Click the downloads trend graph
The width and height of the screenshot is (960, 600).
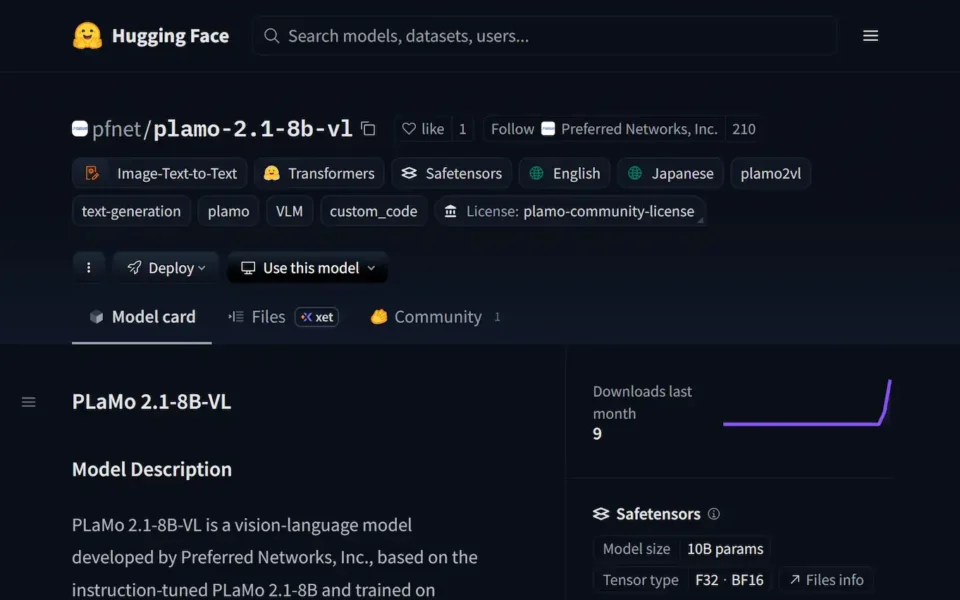pyautogui.click(x=806, y=404)
